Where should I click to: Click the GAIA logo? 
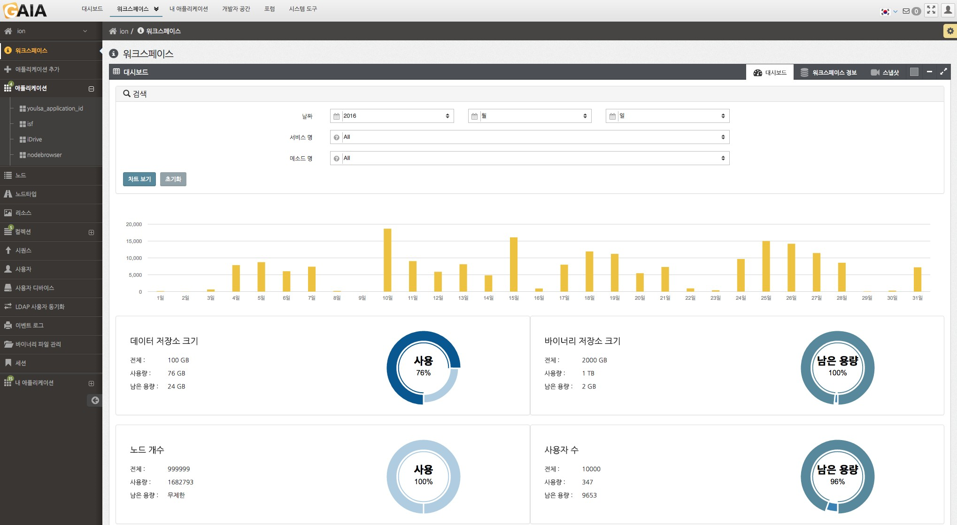tap(26, 10)
